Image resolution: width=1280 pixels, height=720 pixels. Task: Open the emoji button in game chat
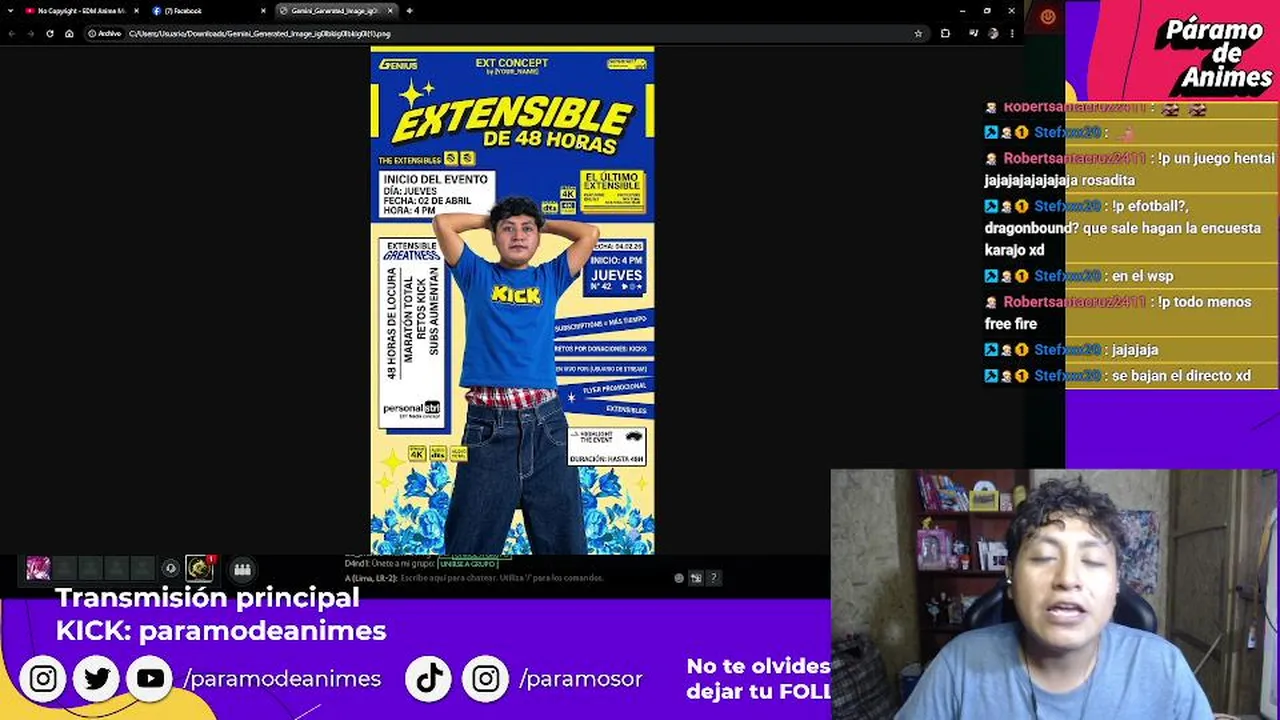[679, 578]
